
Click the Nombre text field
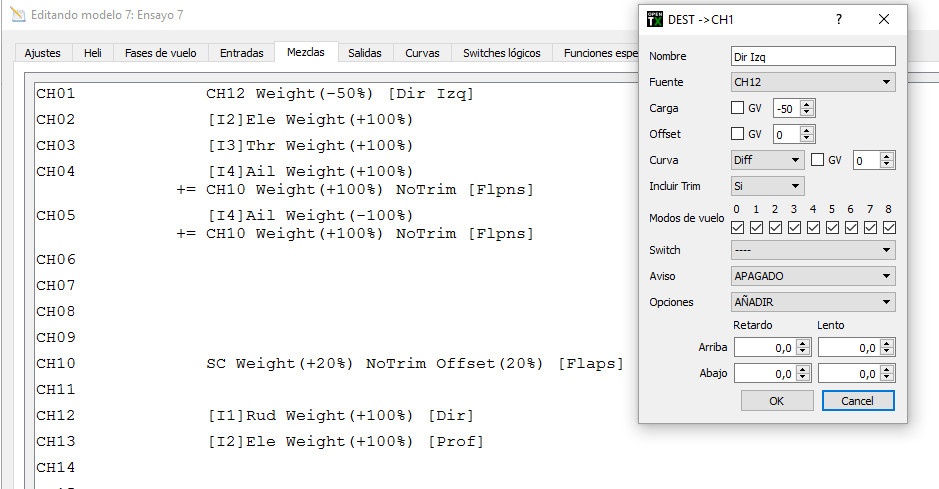coord(813,56)
